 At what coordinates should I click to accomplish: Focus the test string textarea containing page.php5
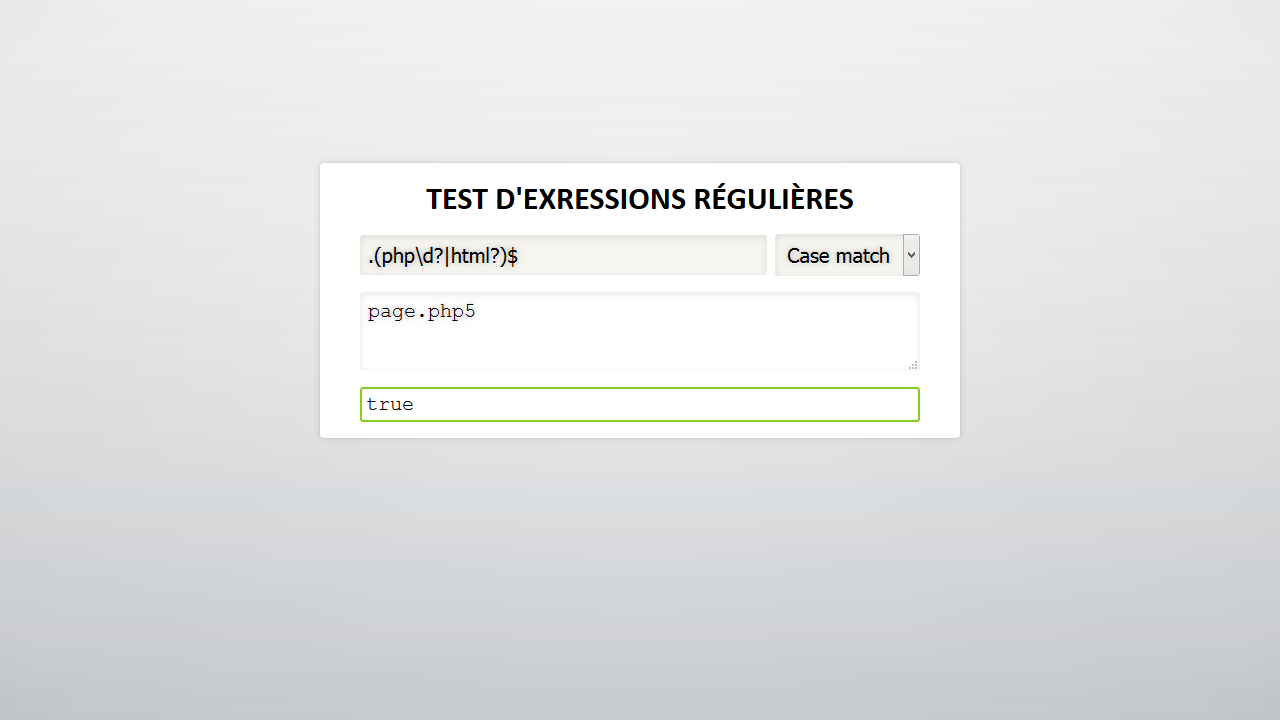639,330
